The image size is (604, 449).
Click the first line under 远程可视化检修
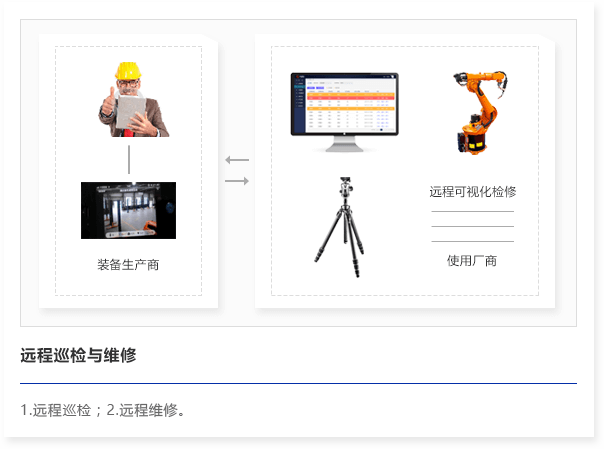pos(472,212)
